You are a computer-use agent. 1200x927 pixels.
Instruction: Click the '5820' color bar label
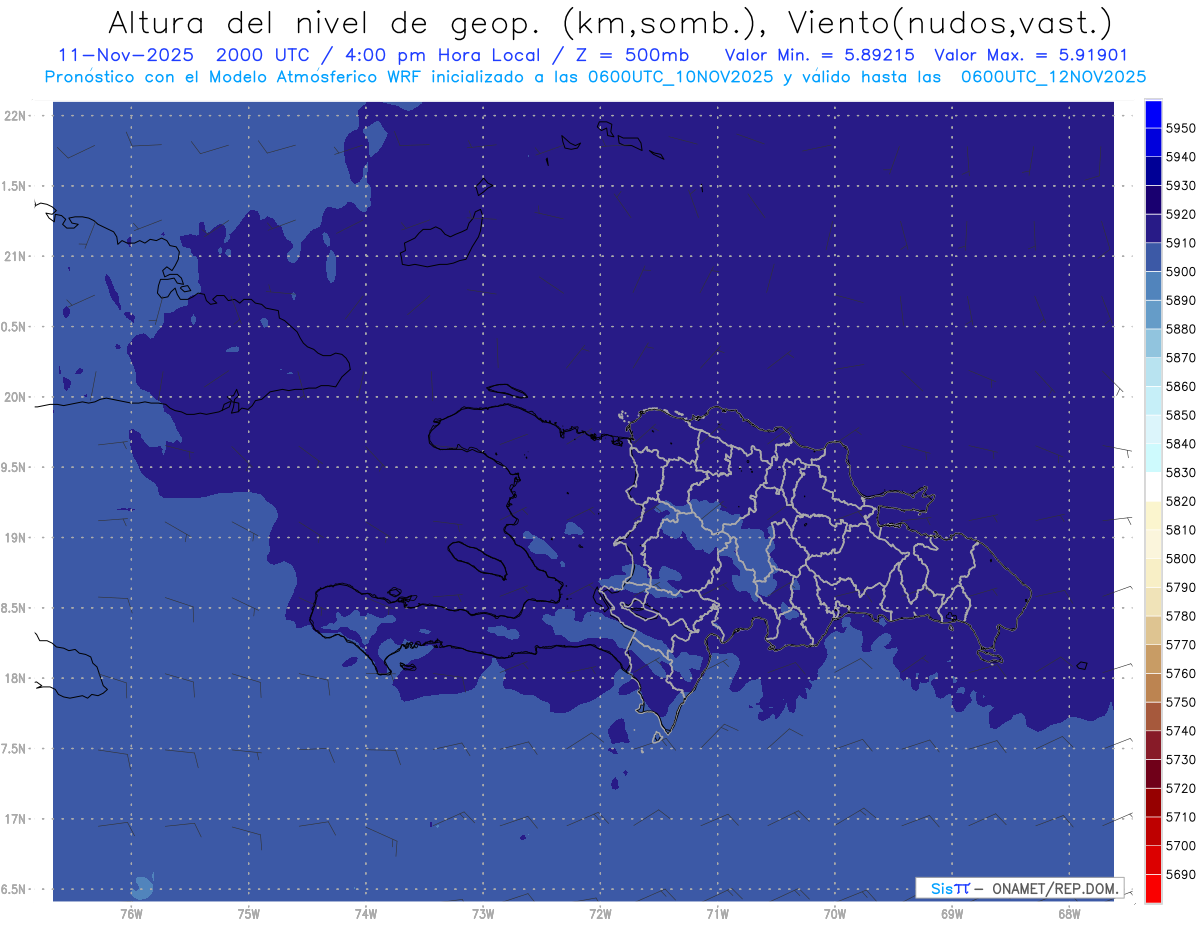[1181, 501]
